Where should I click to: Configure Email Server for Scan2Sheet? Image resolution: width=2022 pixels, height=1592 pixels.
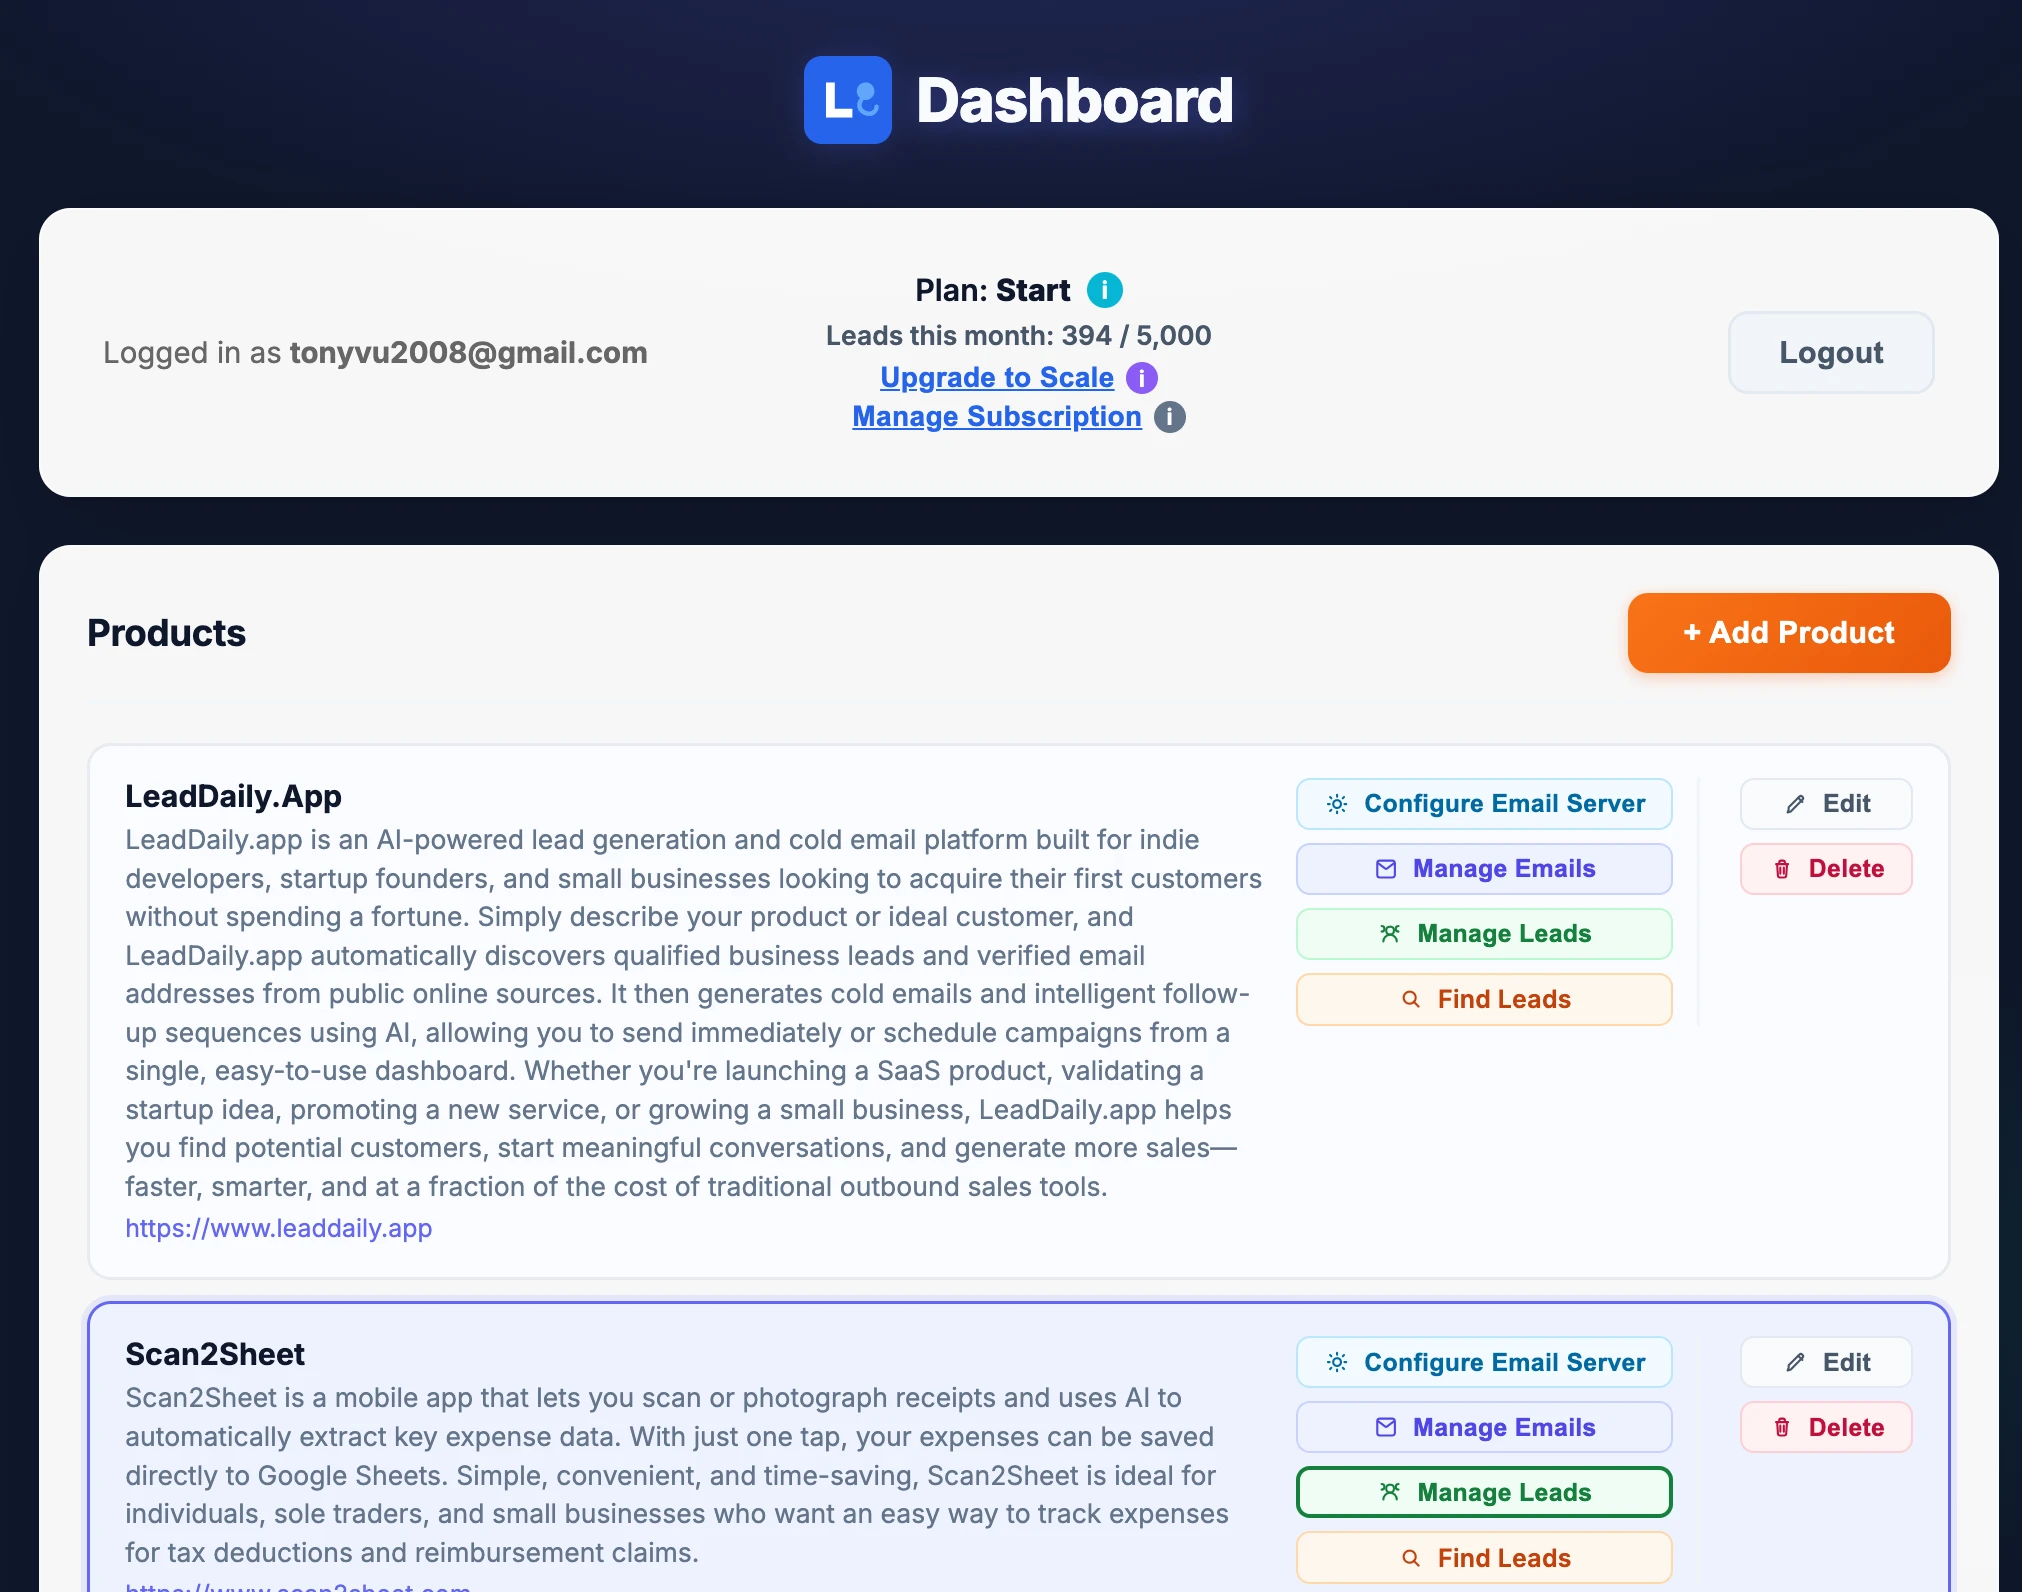click(1484, 1362)
